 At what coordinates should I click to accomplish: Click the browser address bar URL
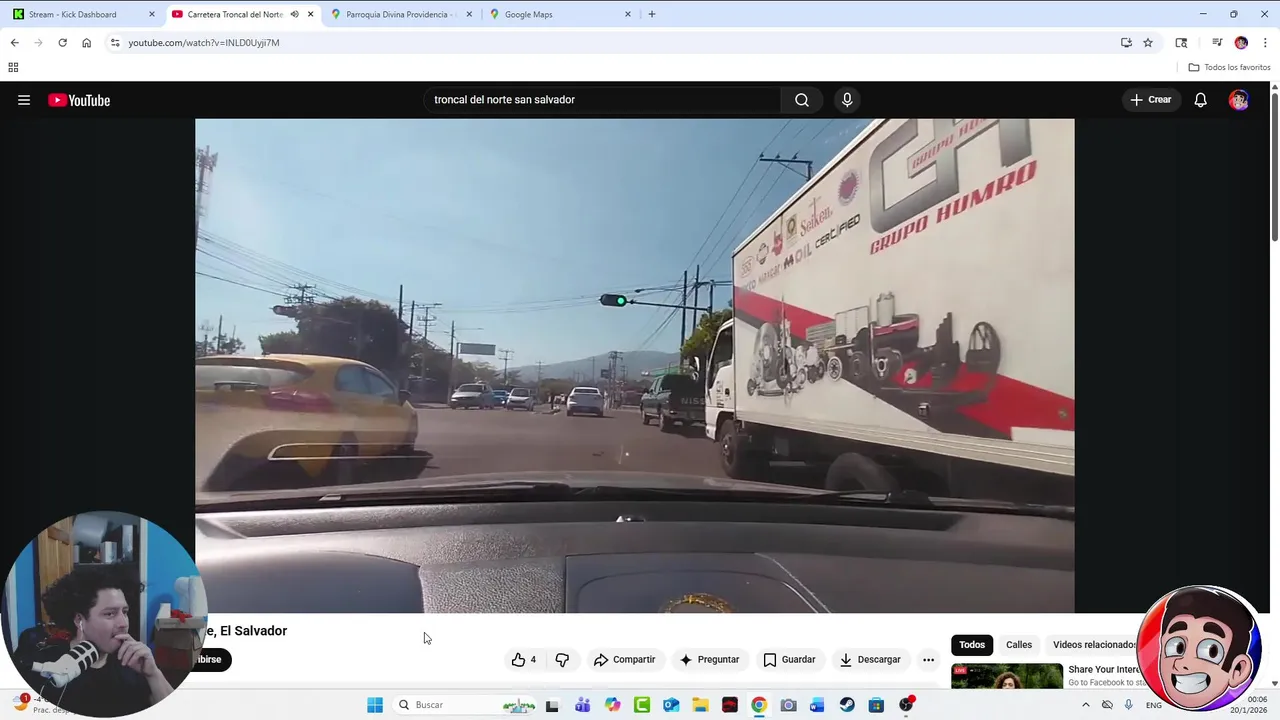coord(204,43)
